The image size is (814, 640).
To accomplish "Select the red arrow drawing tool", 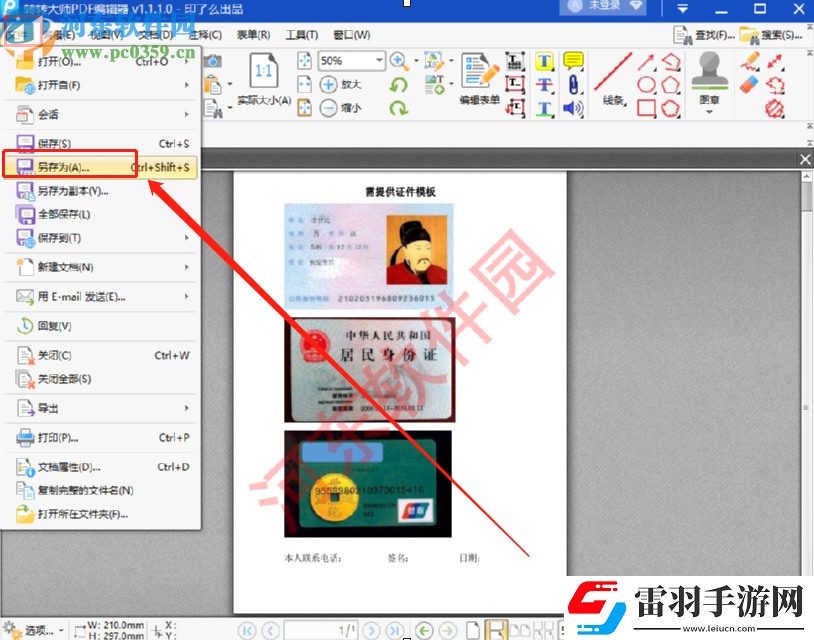I will [x=646, y=62].
